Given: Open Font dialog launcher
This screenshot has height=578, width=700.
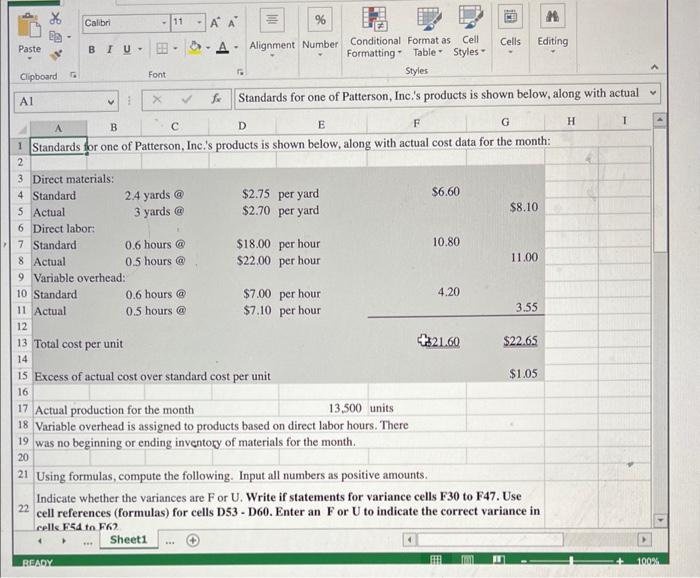Looking at the screenshot, I should 240,72.
